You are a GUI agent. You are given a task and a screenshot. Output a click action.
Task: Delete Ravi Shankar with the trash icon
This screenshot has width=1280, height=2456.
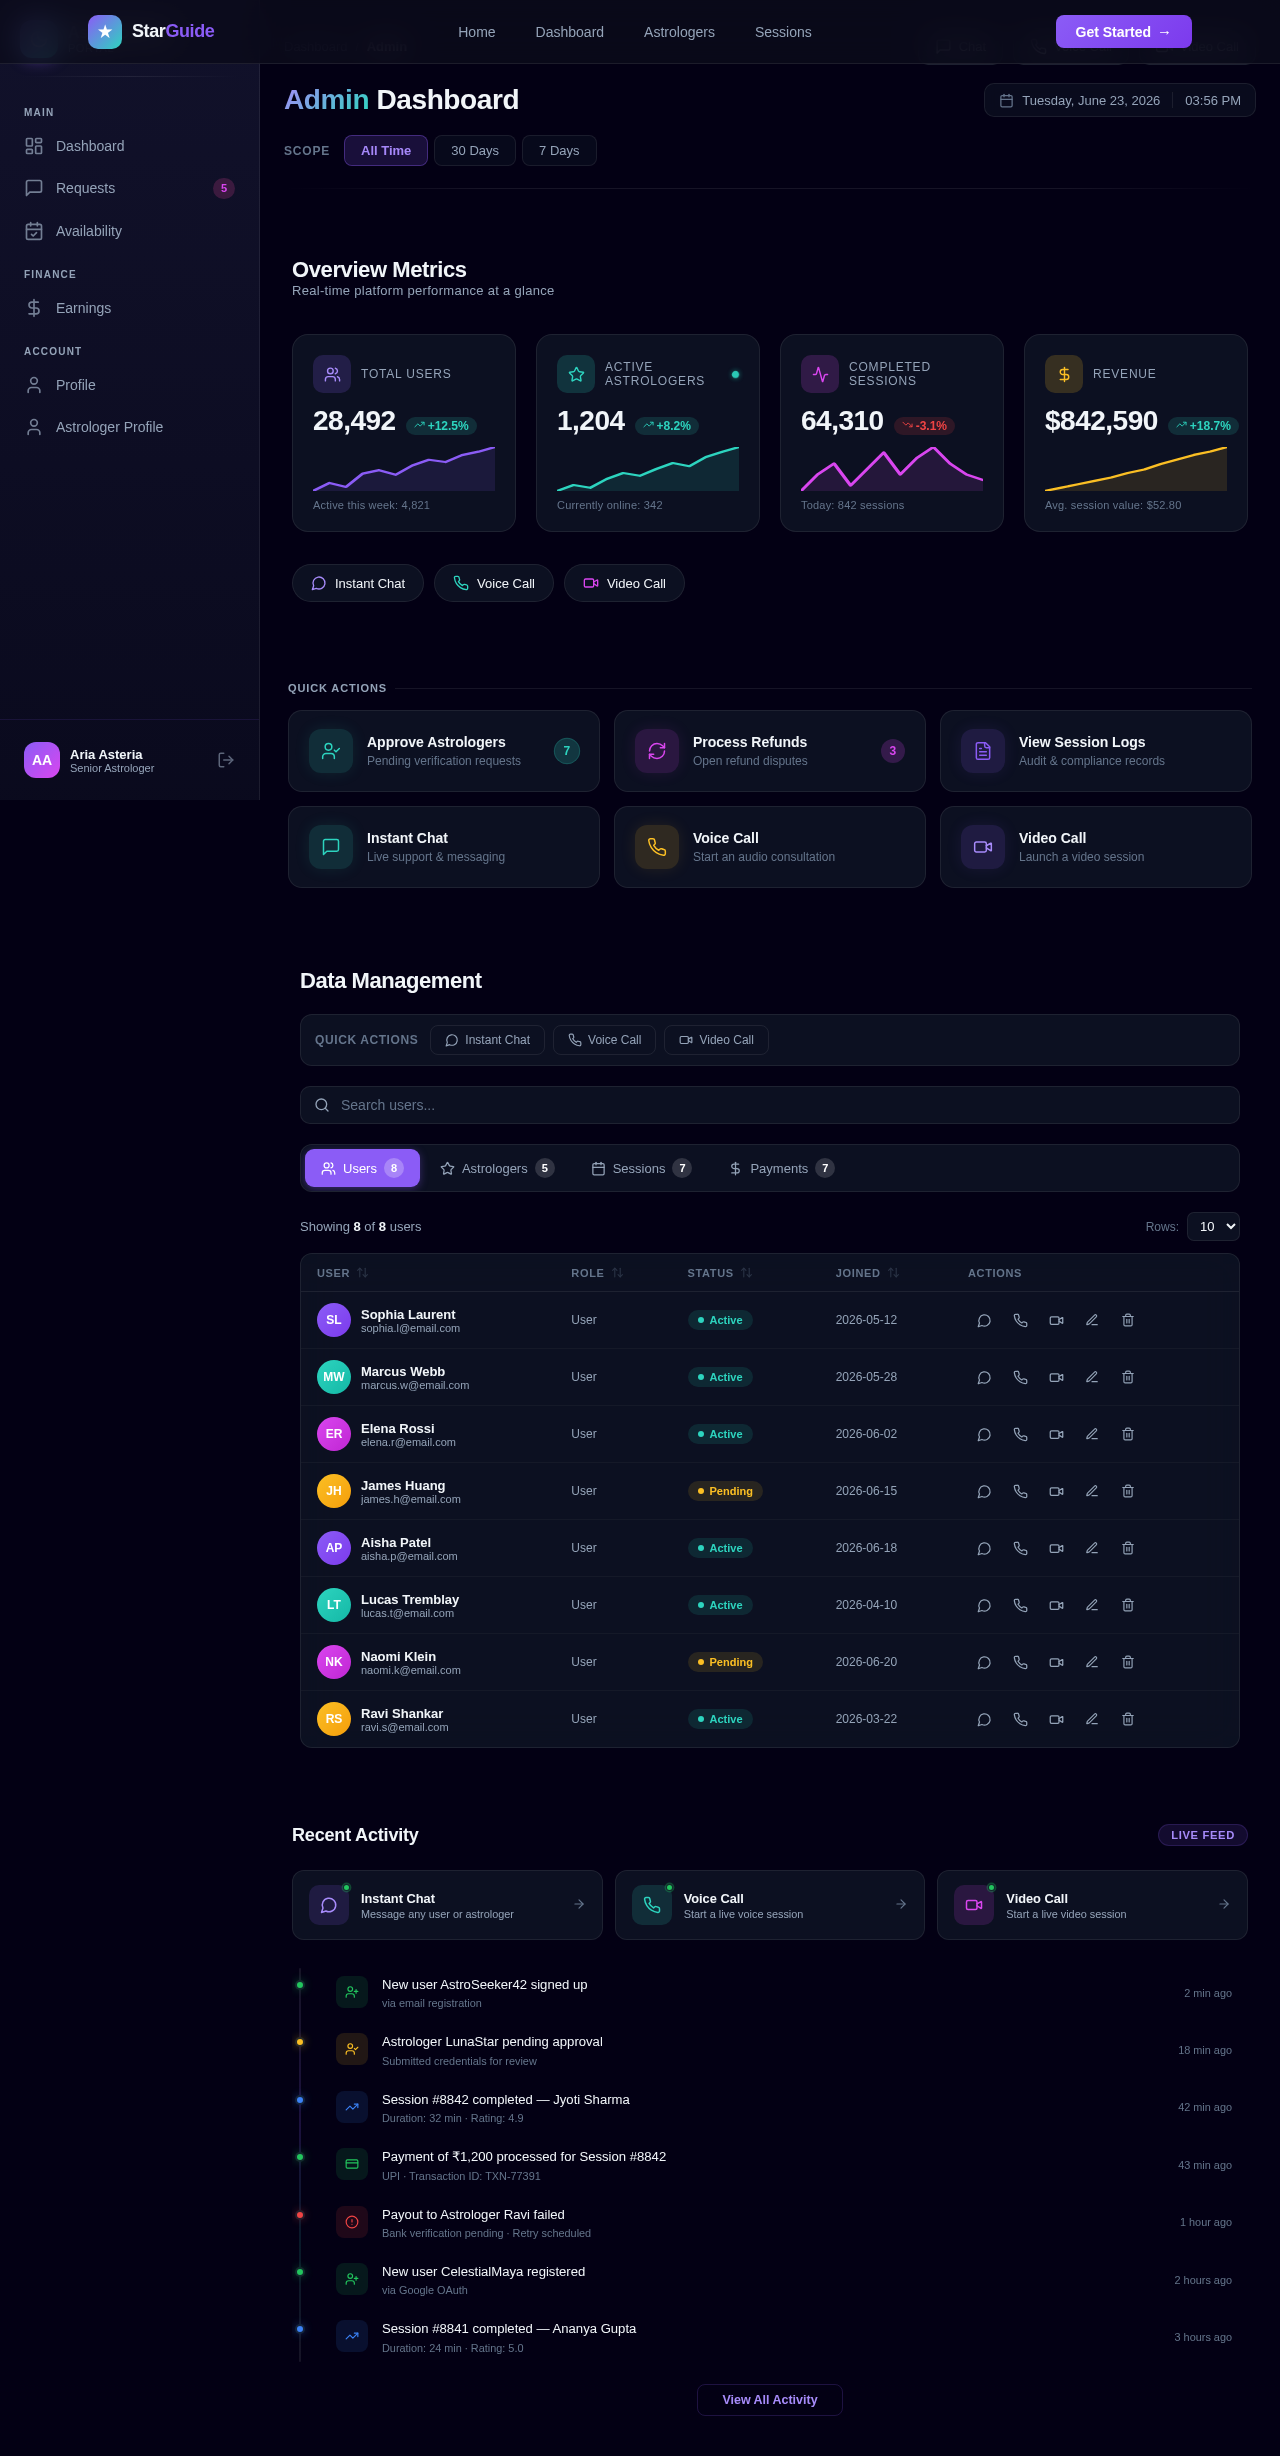[x=1128, y=1719]
